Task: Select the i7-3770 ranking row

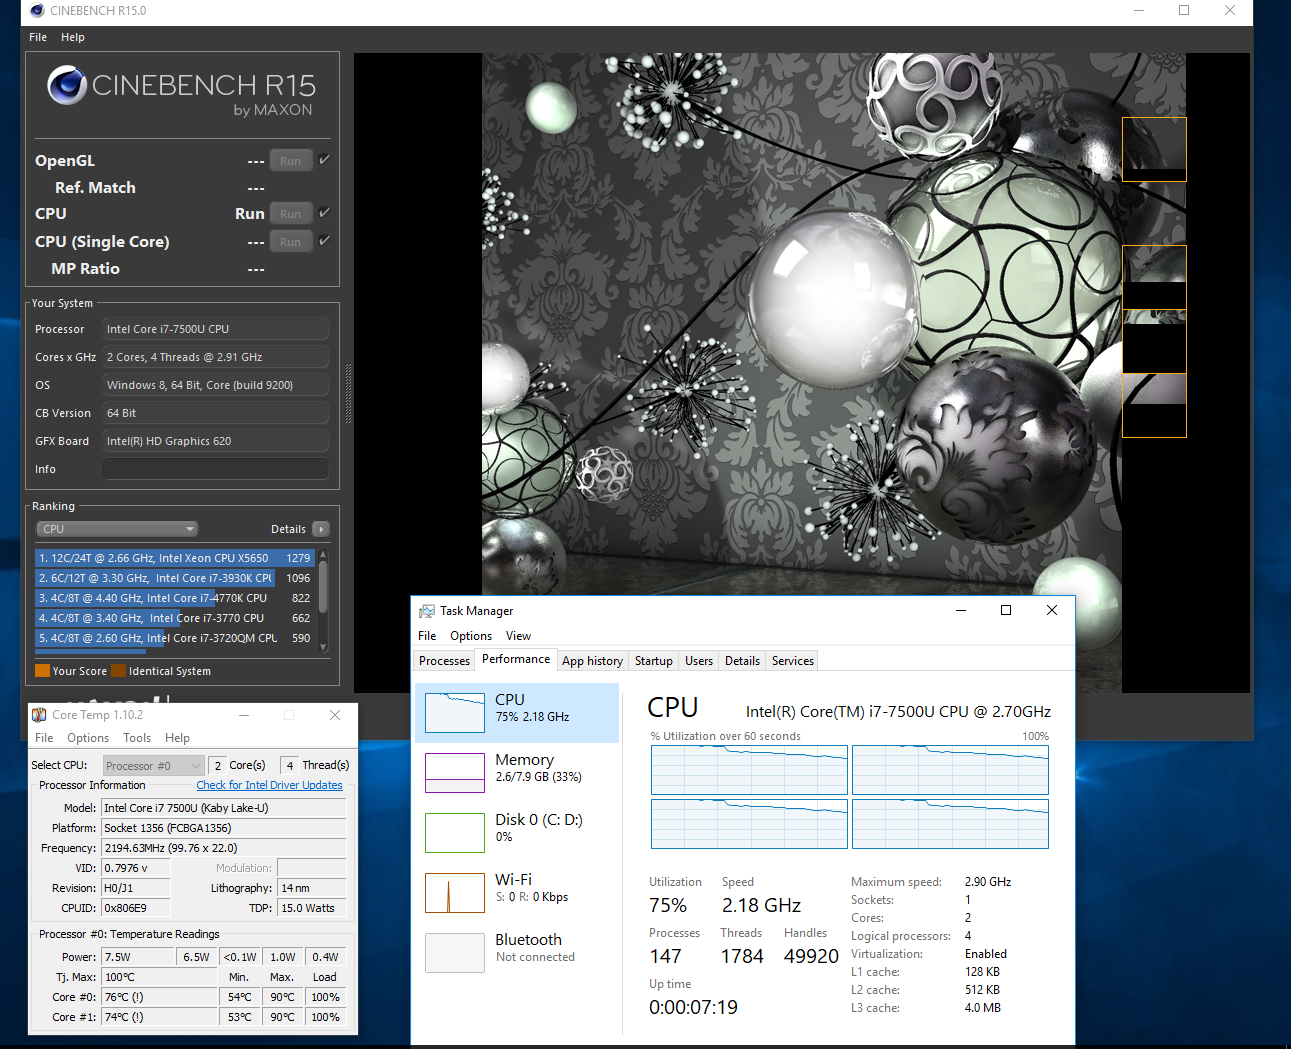Action: 175,618
